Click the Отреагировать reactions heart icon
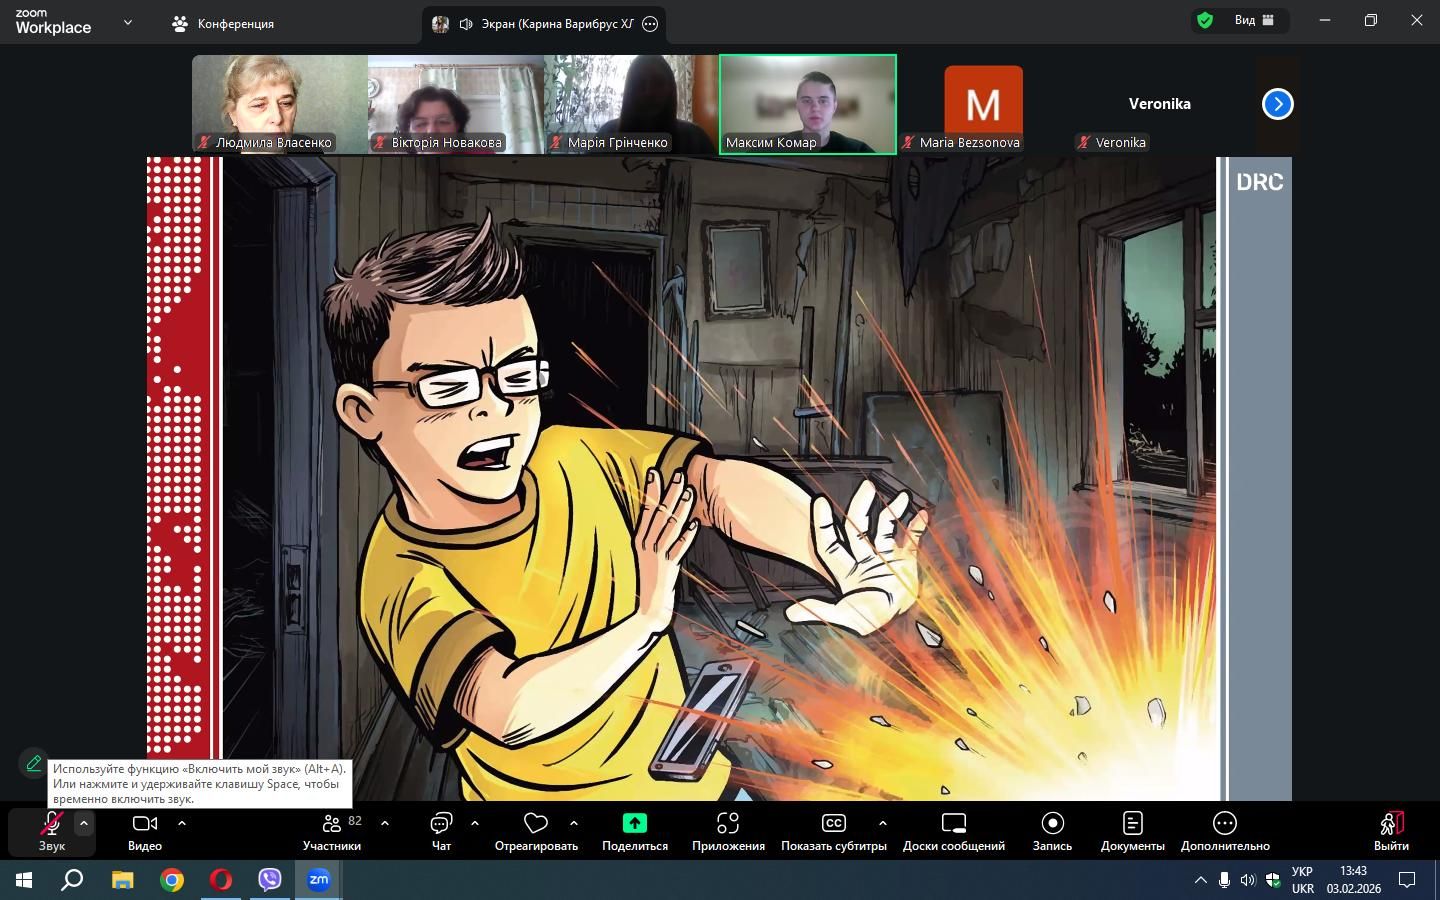This screenshot has width=1440, height=900. (536, 824)
